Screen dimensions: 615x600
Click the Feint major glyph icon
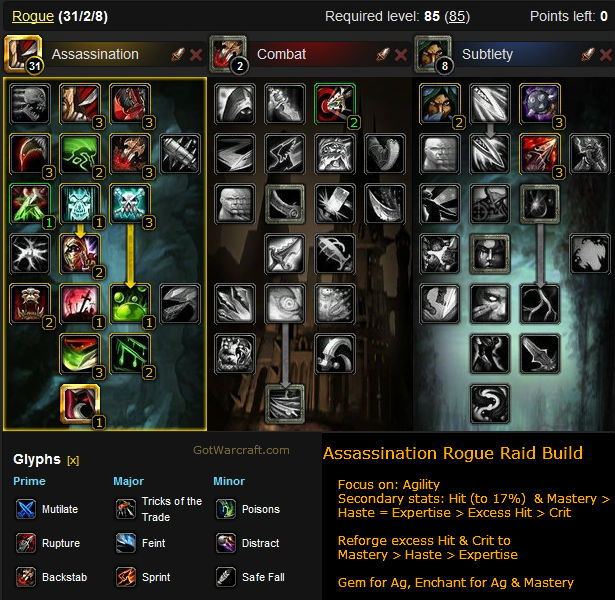pyautogui.click(x=126, y=543)
